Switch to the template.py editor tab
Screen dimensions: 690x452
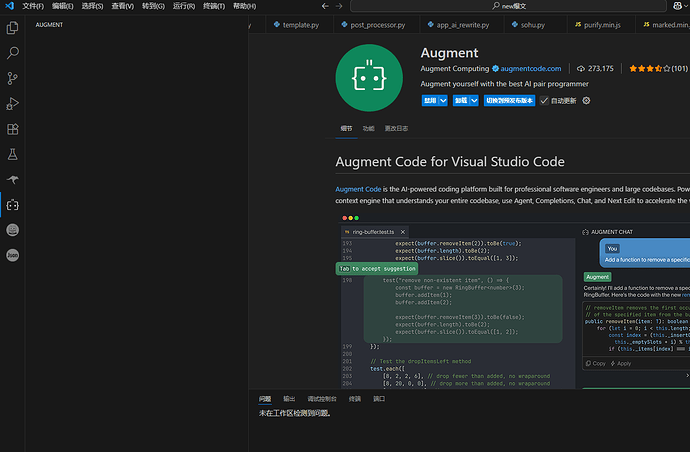click(x=300, y=25)
